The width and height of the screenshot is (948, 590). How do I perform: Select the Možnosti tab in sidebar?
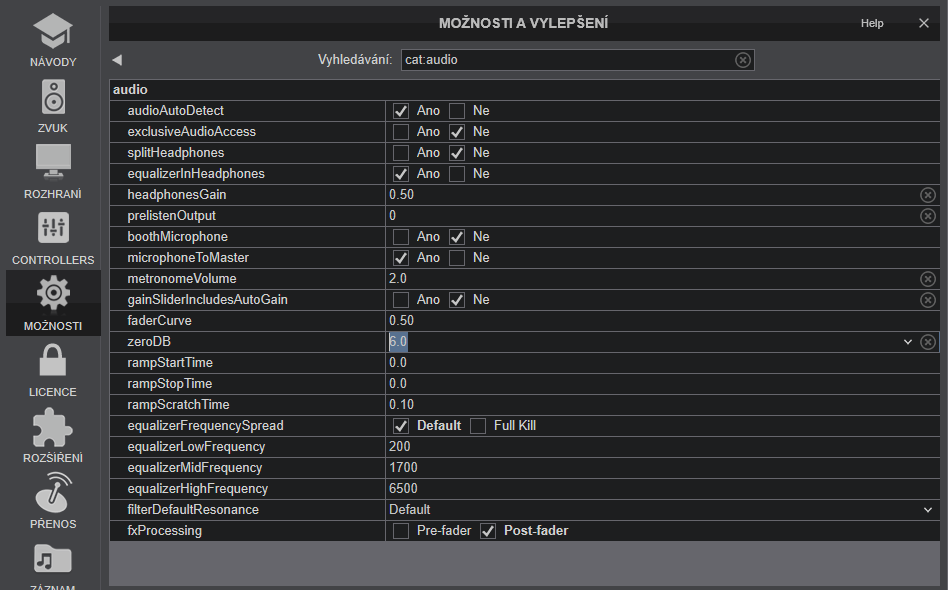coord(53,304)
